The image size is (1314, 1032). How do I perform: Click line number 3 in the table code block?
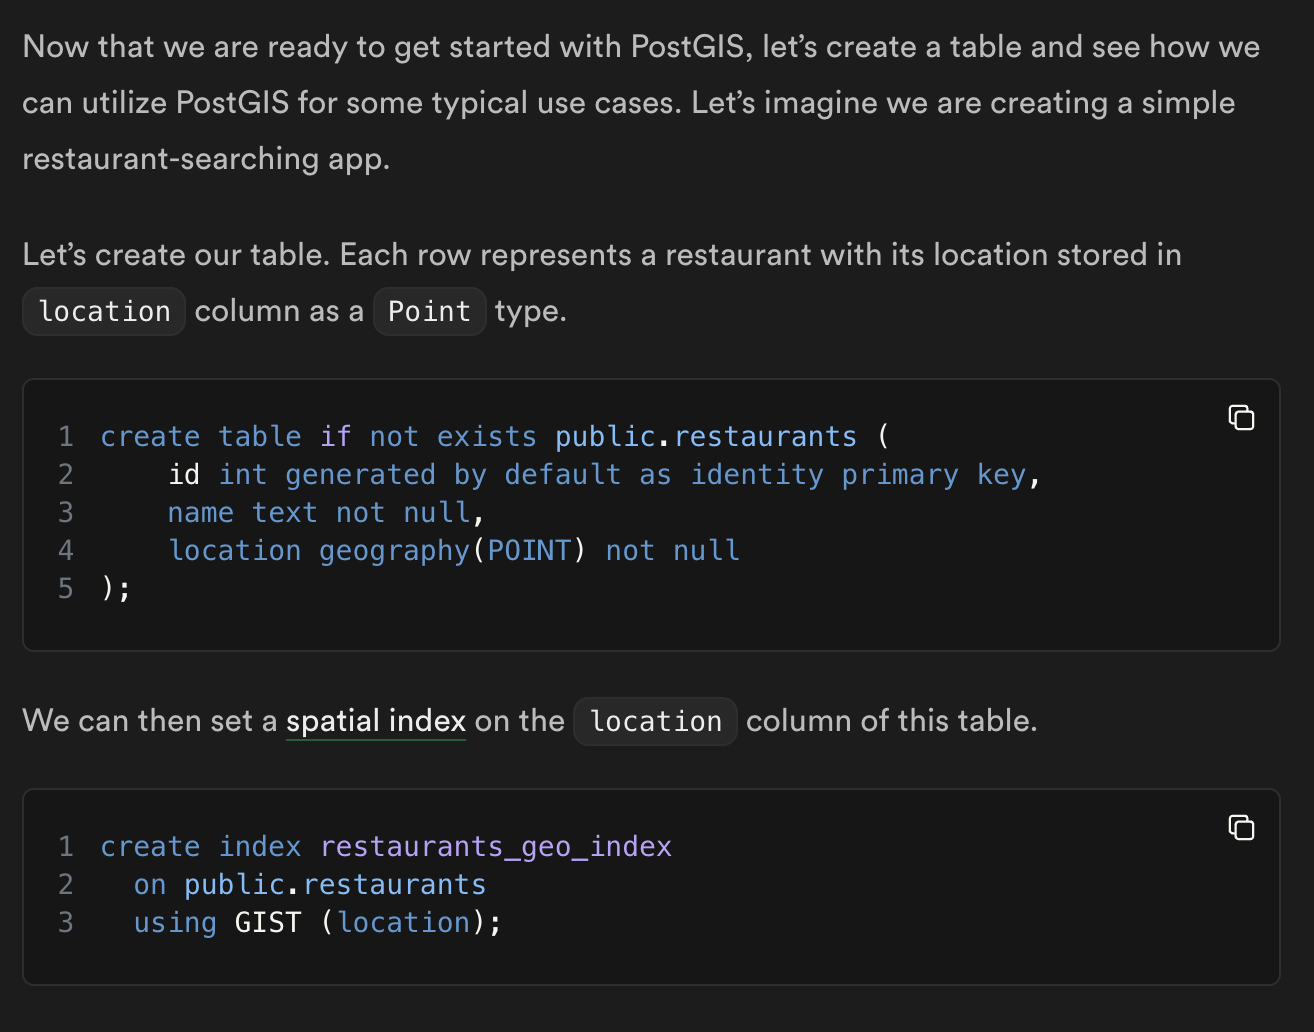pos(65,512)
